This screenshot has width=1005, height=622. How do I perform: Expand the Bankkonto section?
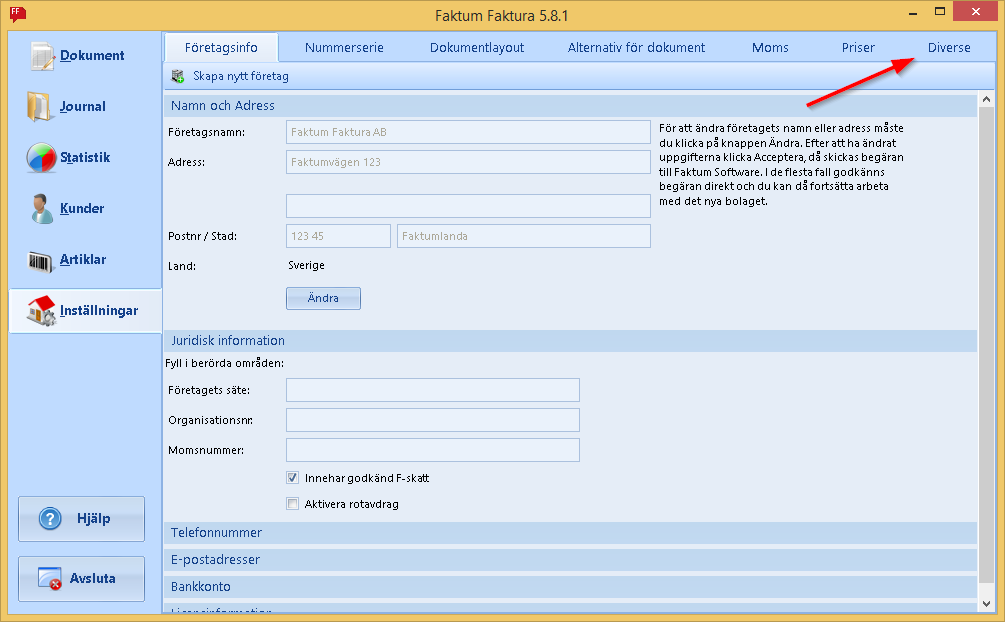(570, 587)
